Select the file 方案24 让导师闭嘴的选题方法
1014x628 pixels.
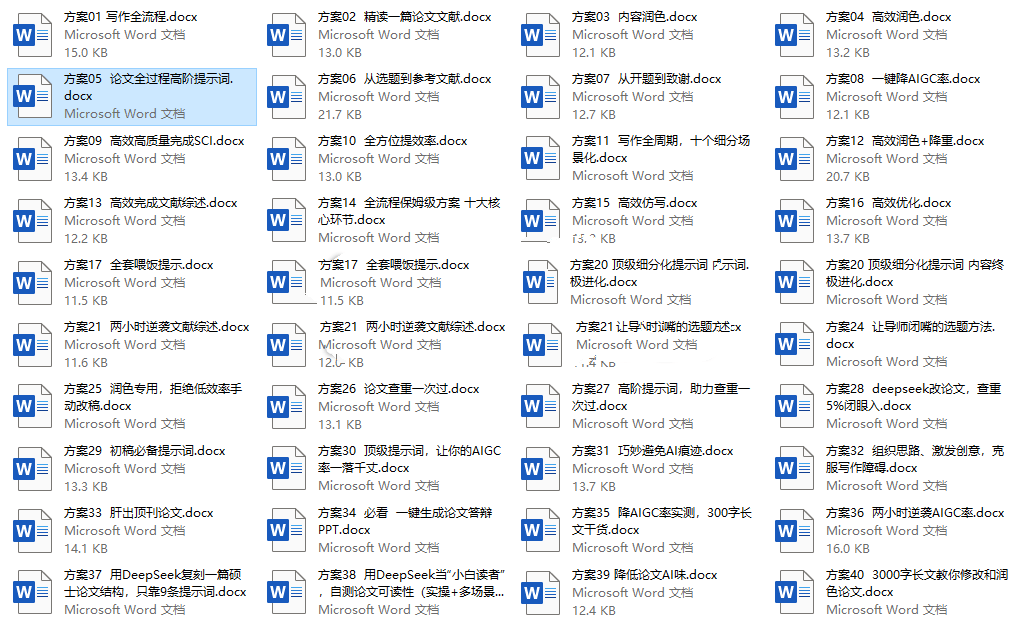(892, 344)
